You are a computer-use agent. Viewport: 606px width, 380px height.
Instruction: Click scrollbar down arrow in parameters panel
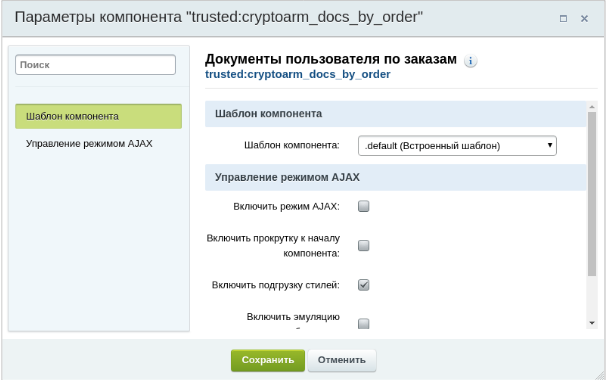[x=592, y=323]
